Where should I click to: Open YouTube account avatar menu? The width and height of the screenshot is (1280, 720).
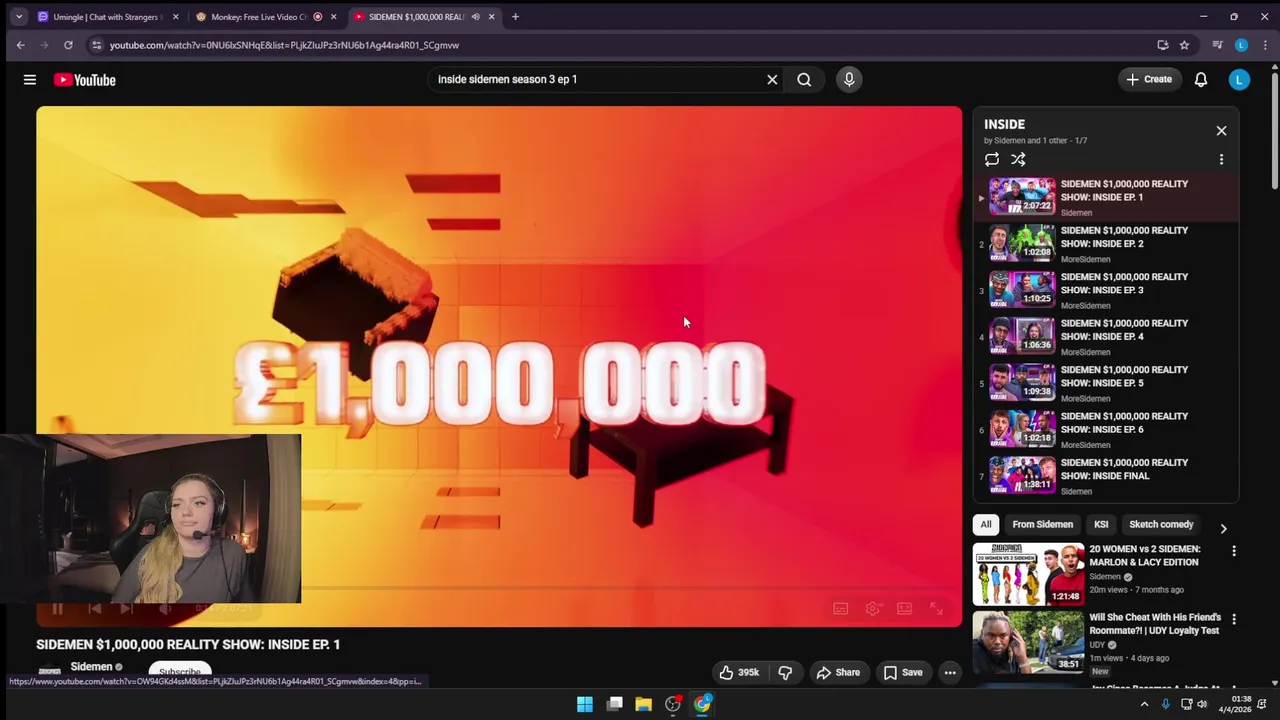pos(1239,80)
